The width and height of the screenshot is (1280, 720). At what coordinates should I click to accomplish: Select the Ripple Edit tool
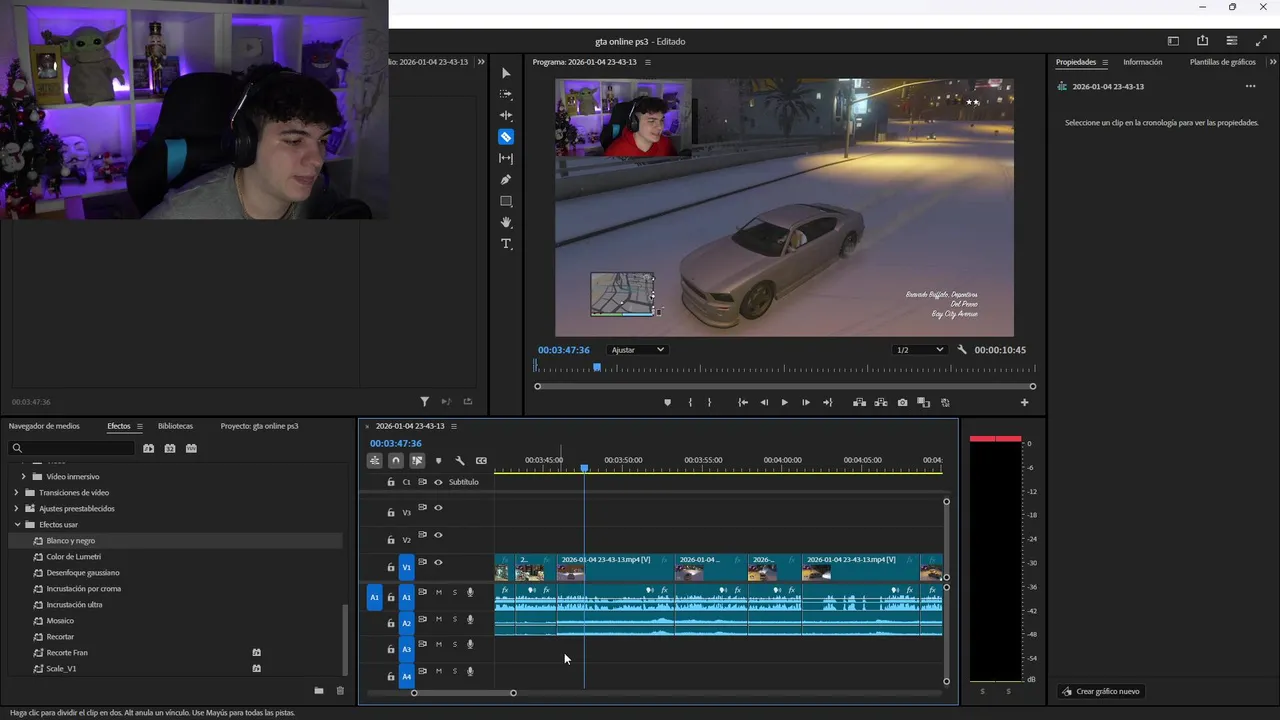506,115
